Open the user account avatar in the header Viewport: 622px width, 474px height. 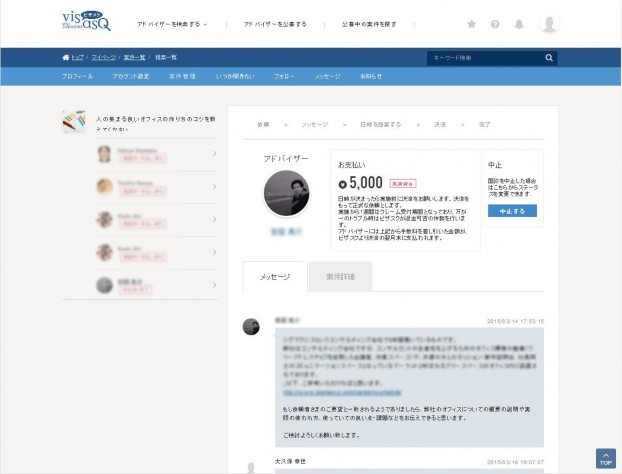click(549, 24)
